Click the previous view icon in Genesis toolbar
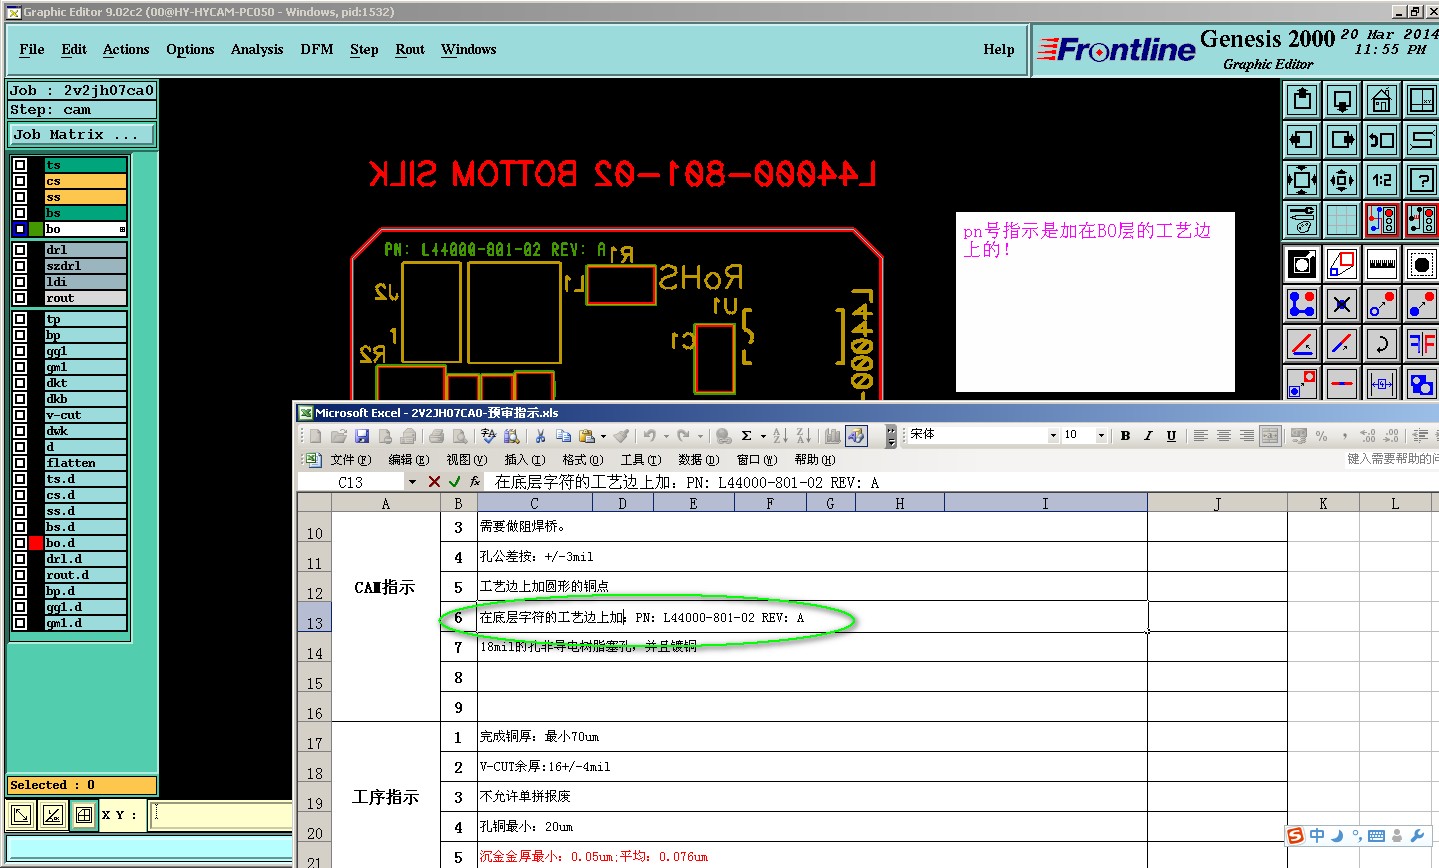The image size is (1439, 868). [x=1382, y=140]
